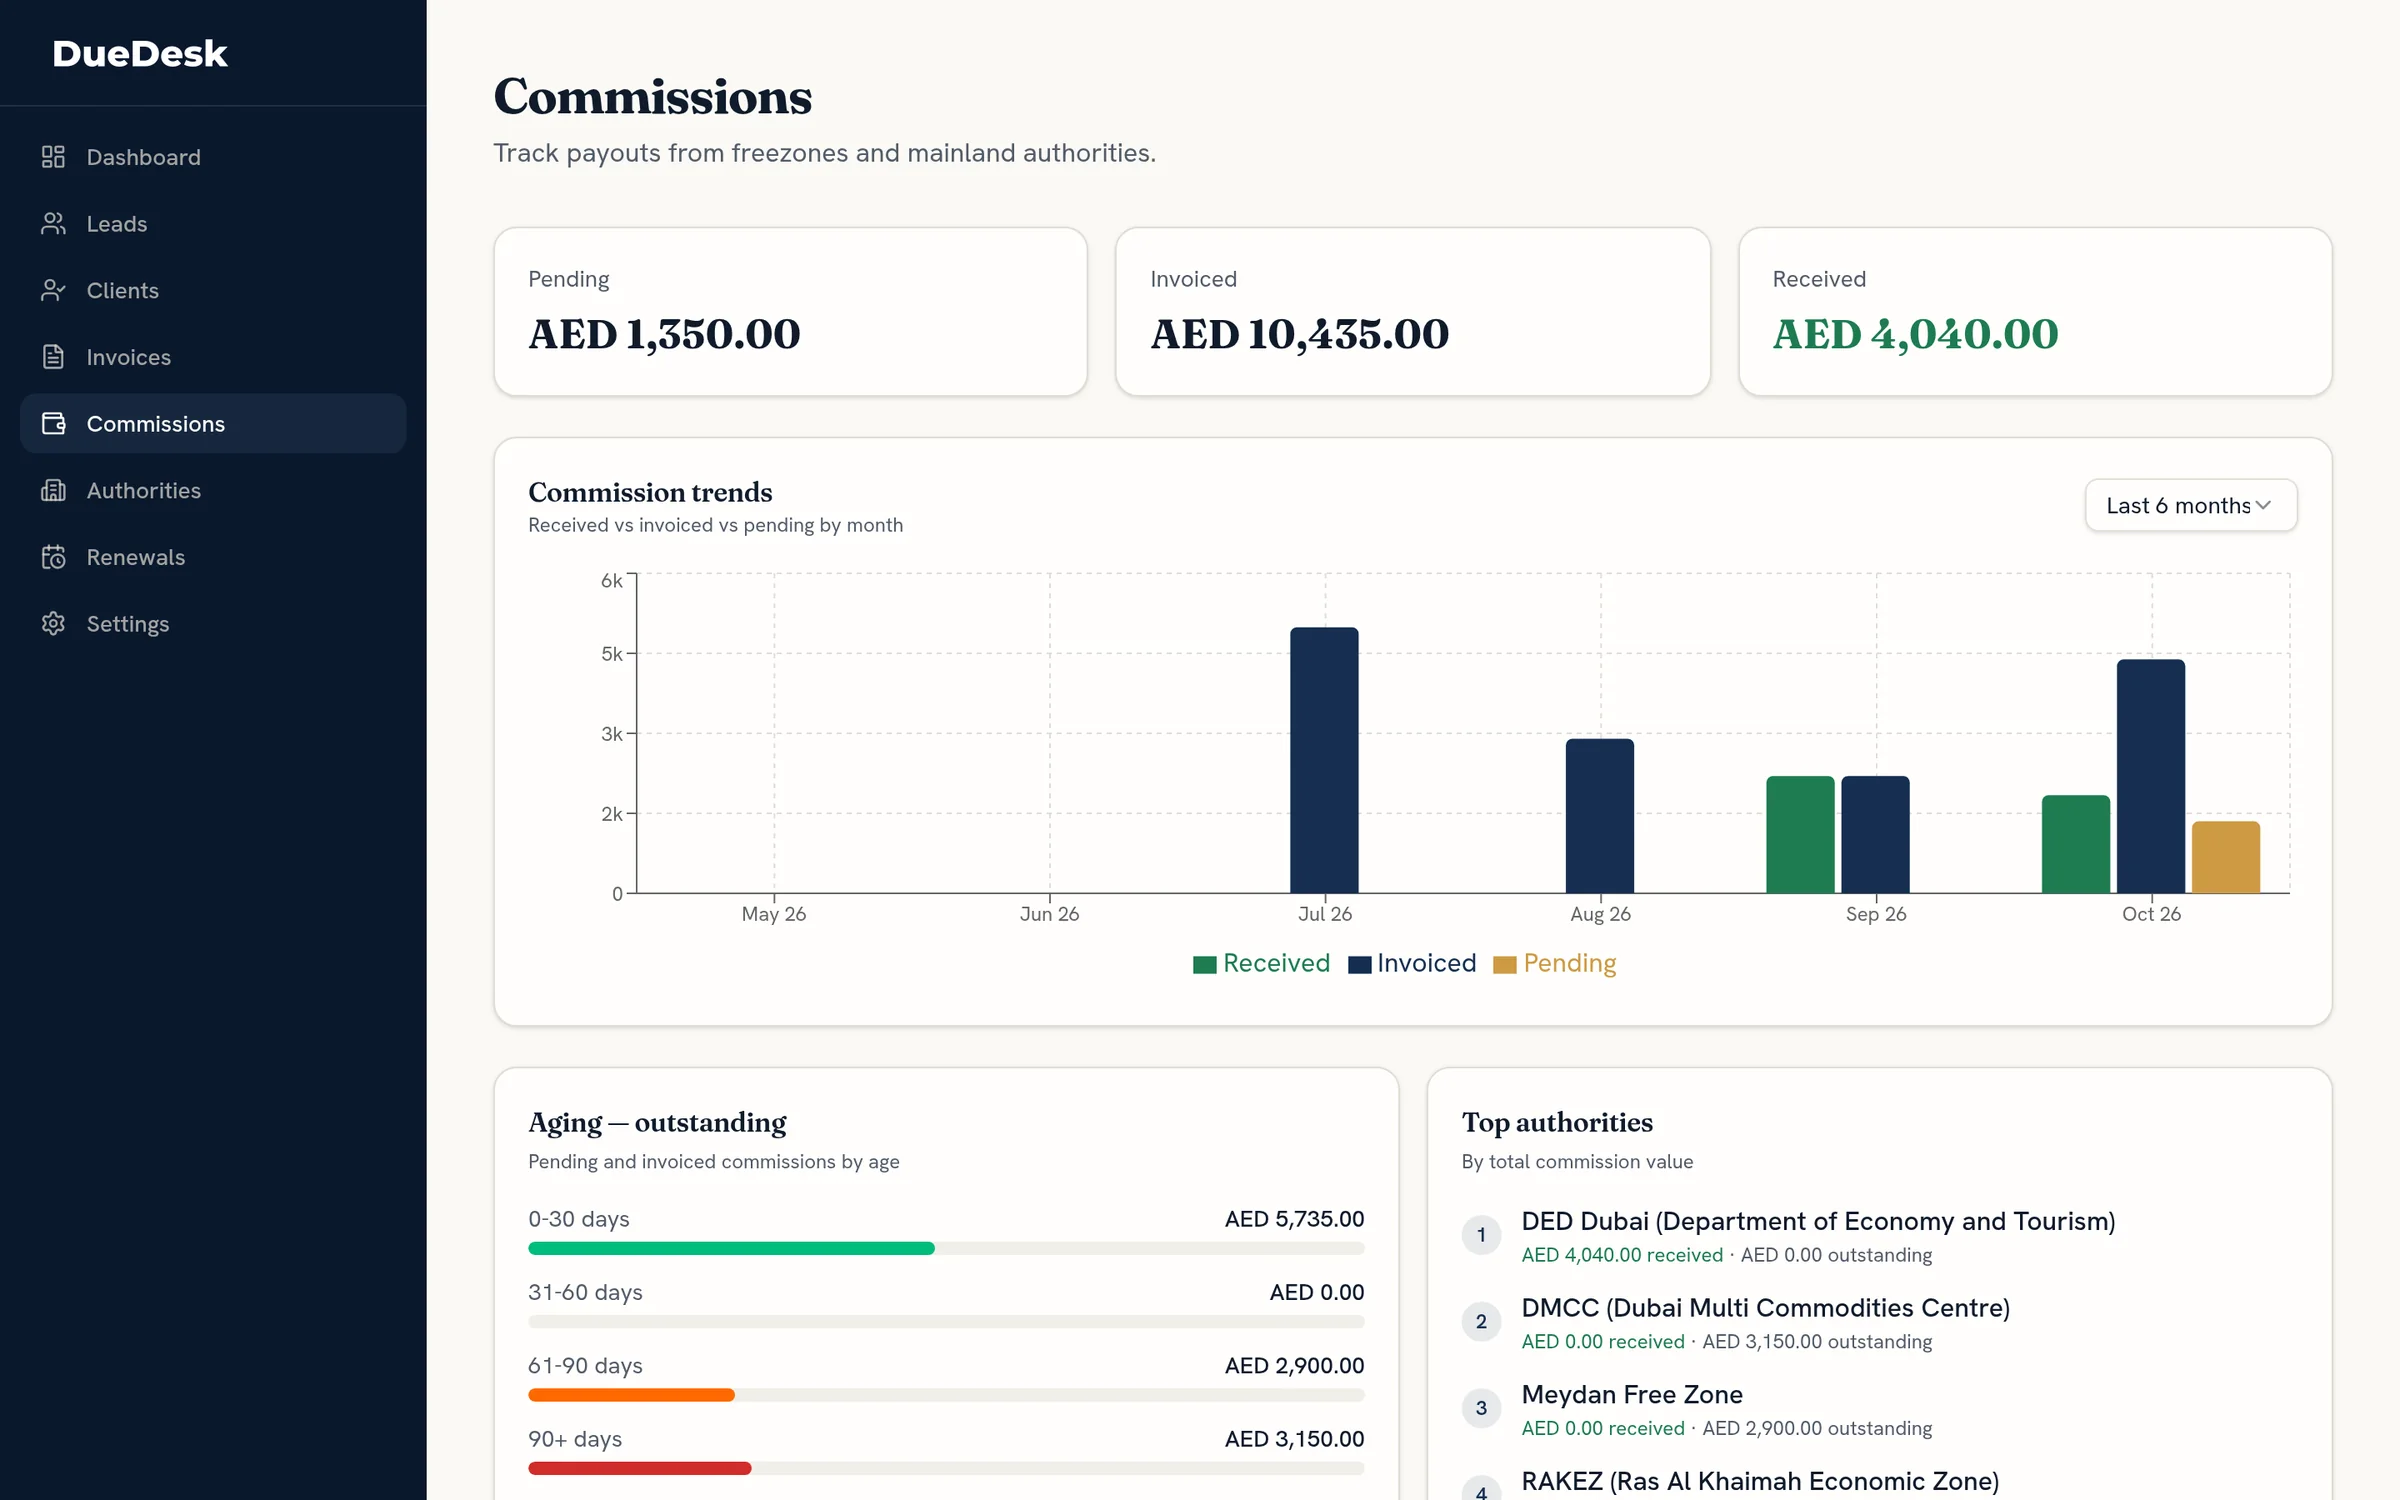Open the Last 6 months dropdown

[x=2190, y=505]
